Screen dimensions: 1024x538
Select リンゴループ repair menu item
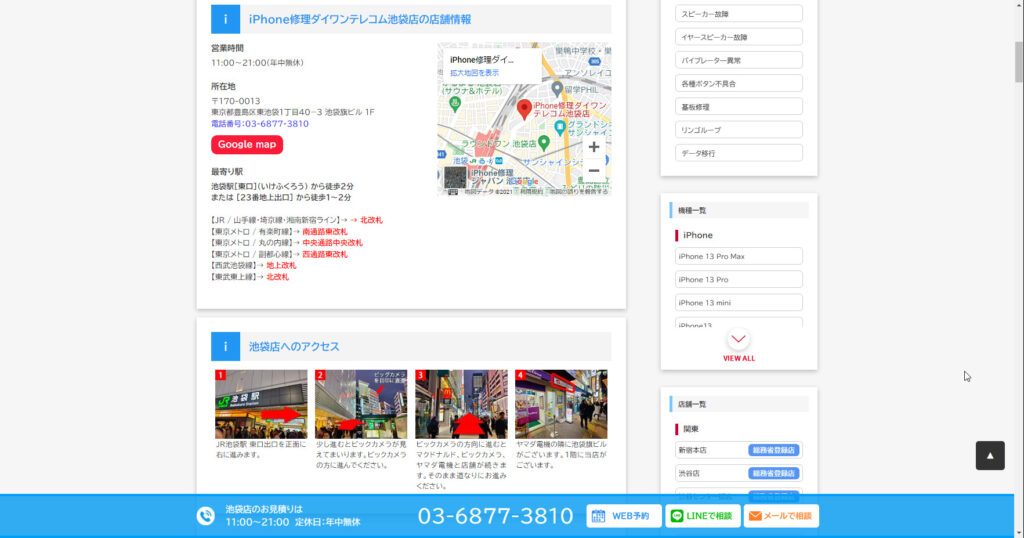pos(739,130)
